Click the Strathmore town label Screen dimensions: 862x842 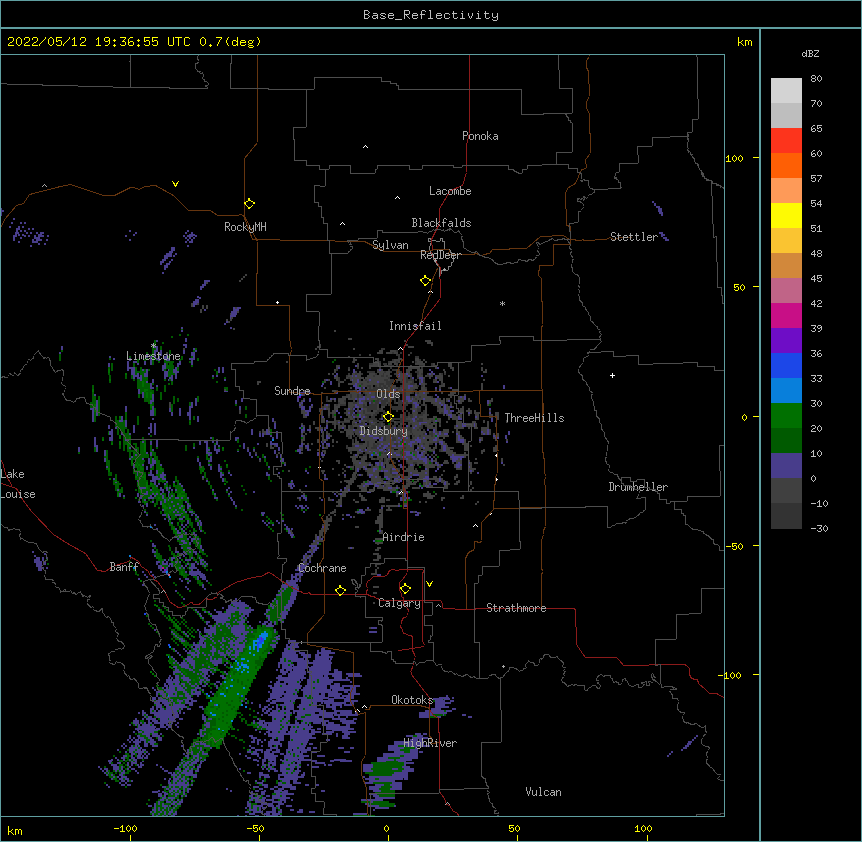[516, 608]
